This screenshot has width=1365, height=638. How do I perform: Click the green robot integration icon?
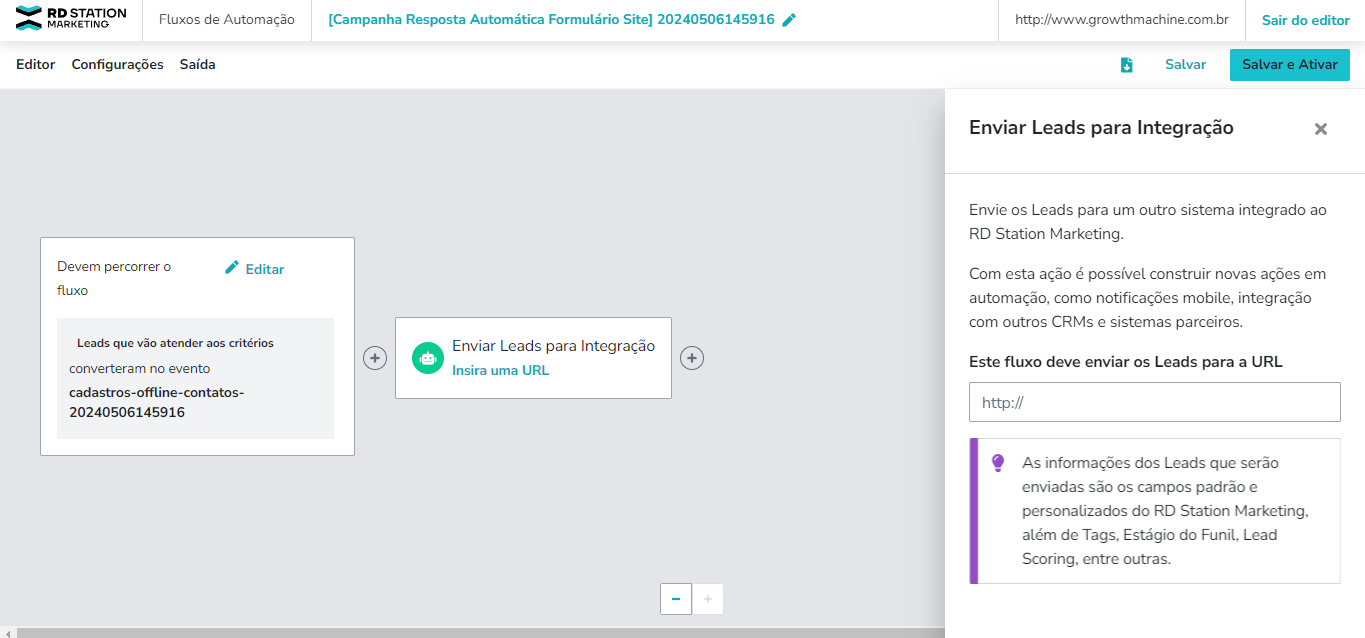[428, 358]
